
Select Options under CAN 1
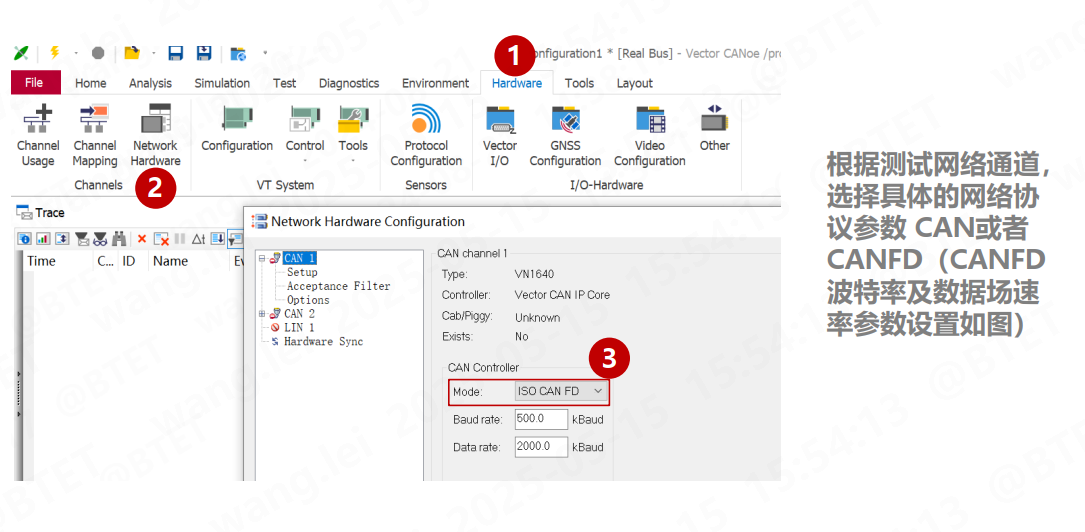tap(309, 300)
